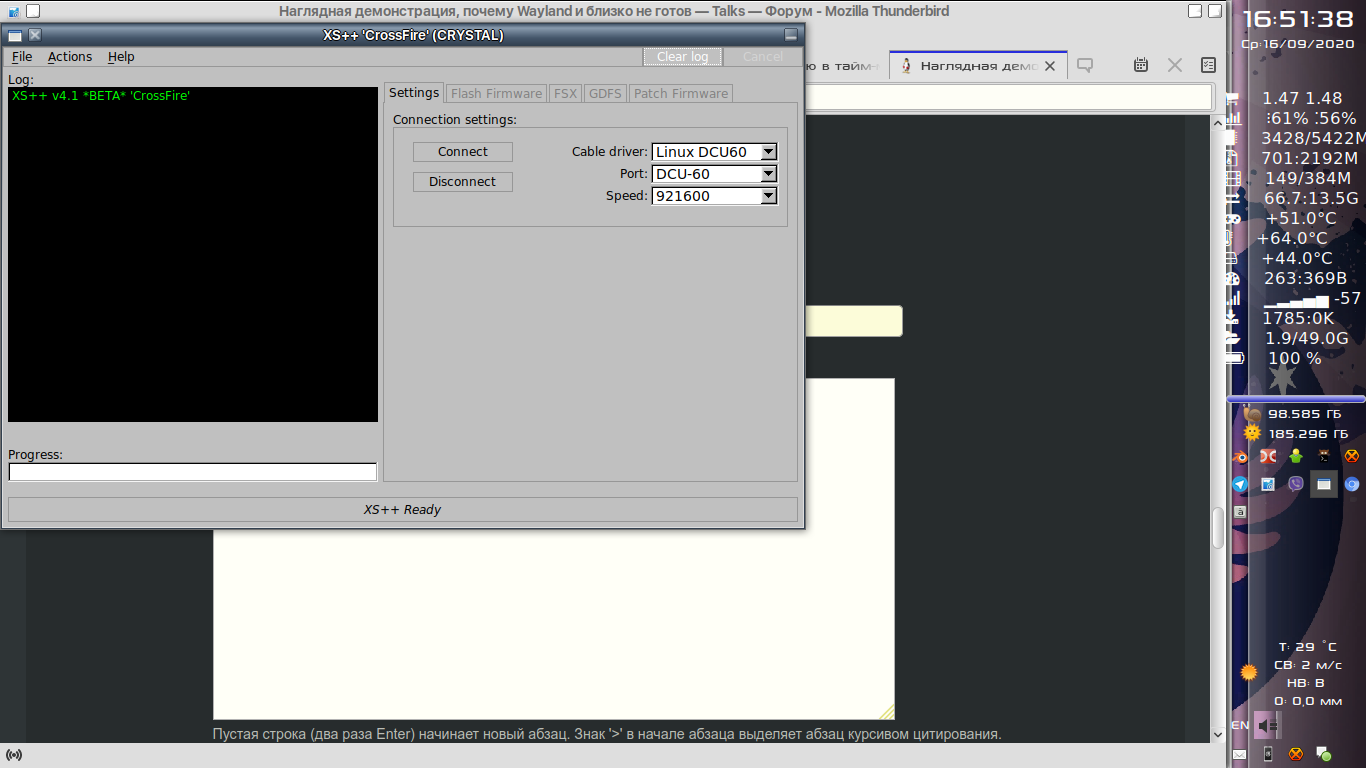The width and height of the screenshot is (1366, 768).
Task: Click the 'Connection settings:' label
Action: tap(455, 120)
